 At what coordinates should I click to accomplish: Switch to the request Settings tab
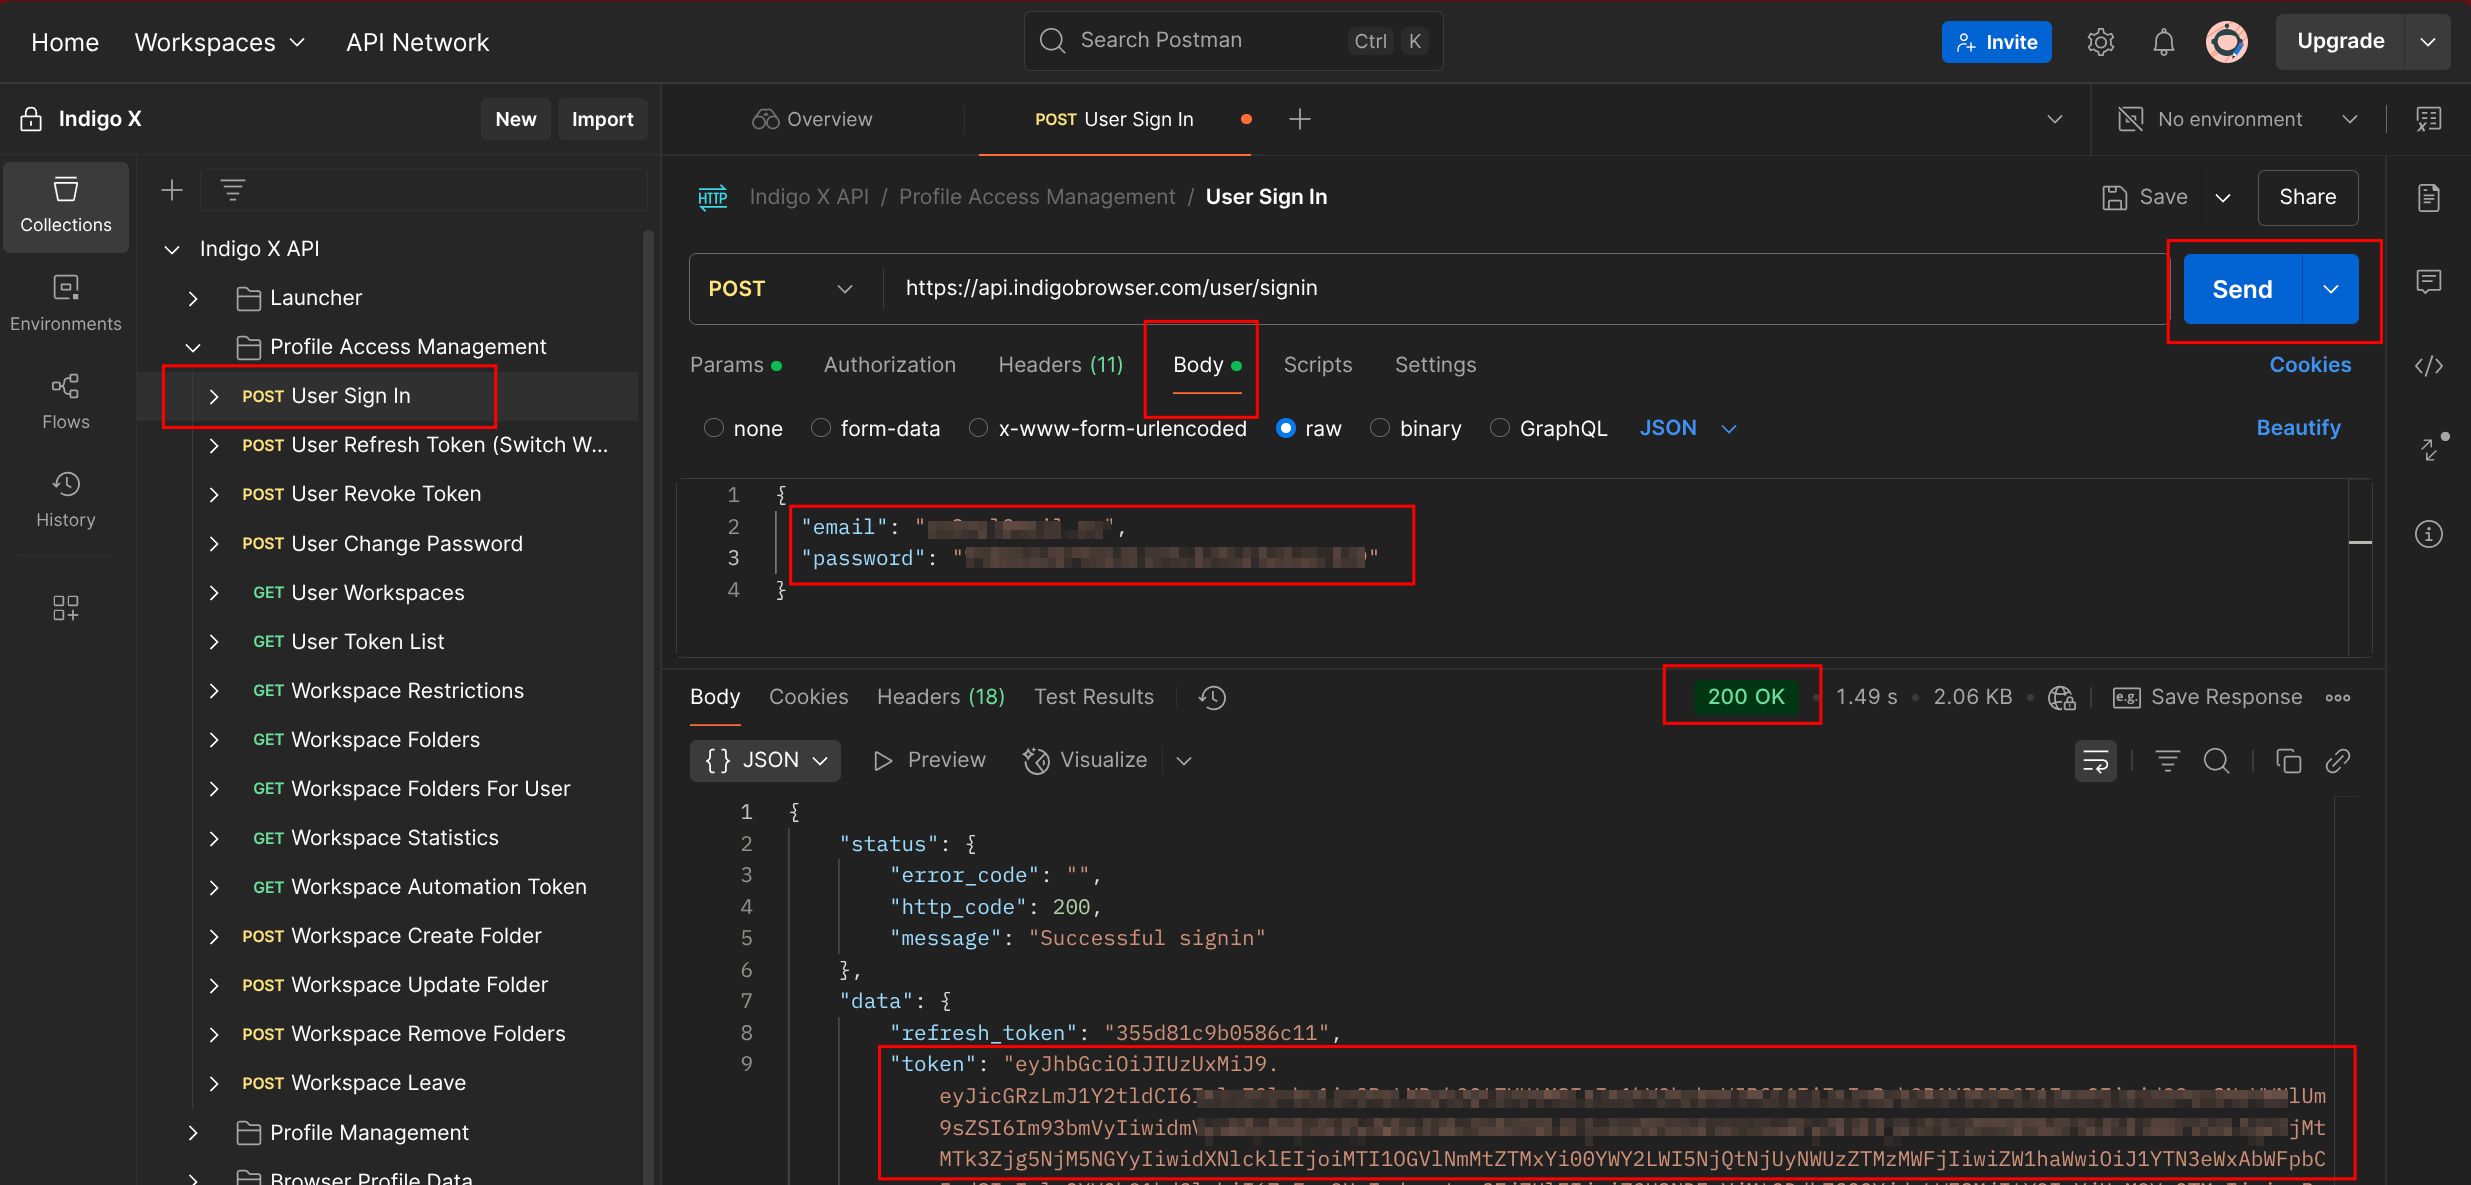(x=1435, y=365)
